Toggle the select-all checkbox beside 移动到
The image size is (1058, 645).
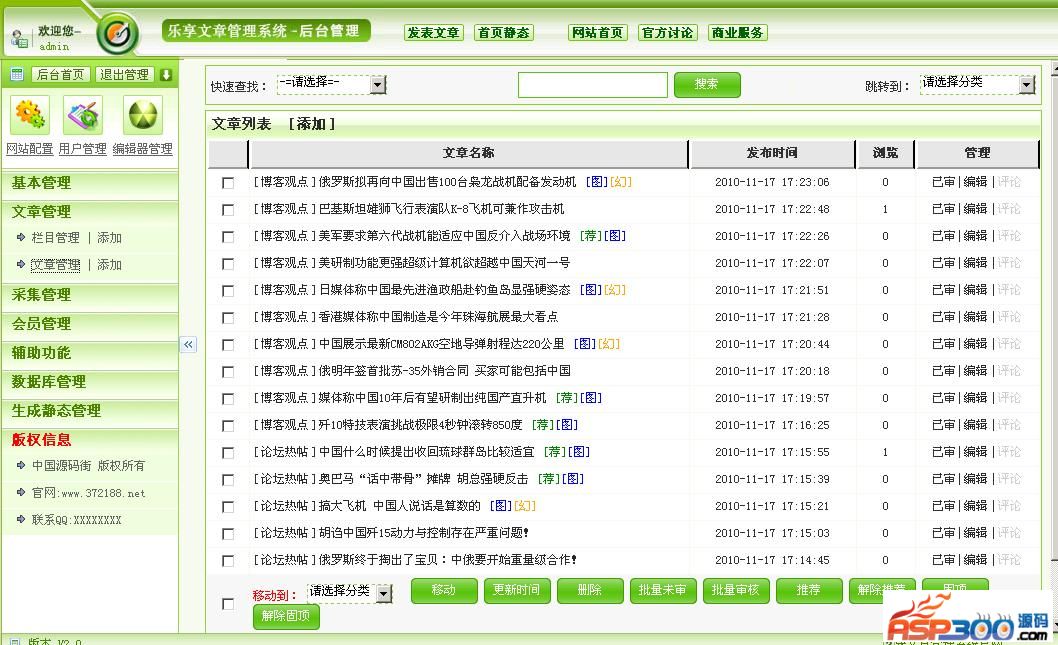click(228, 604)
